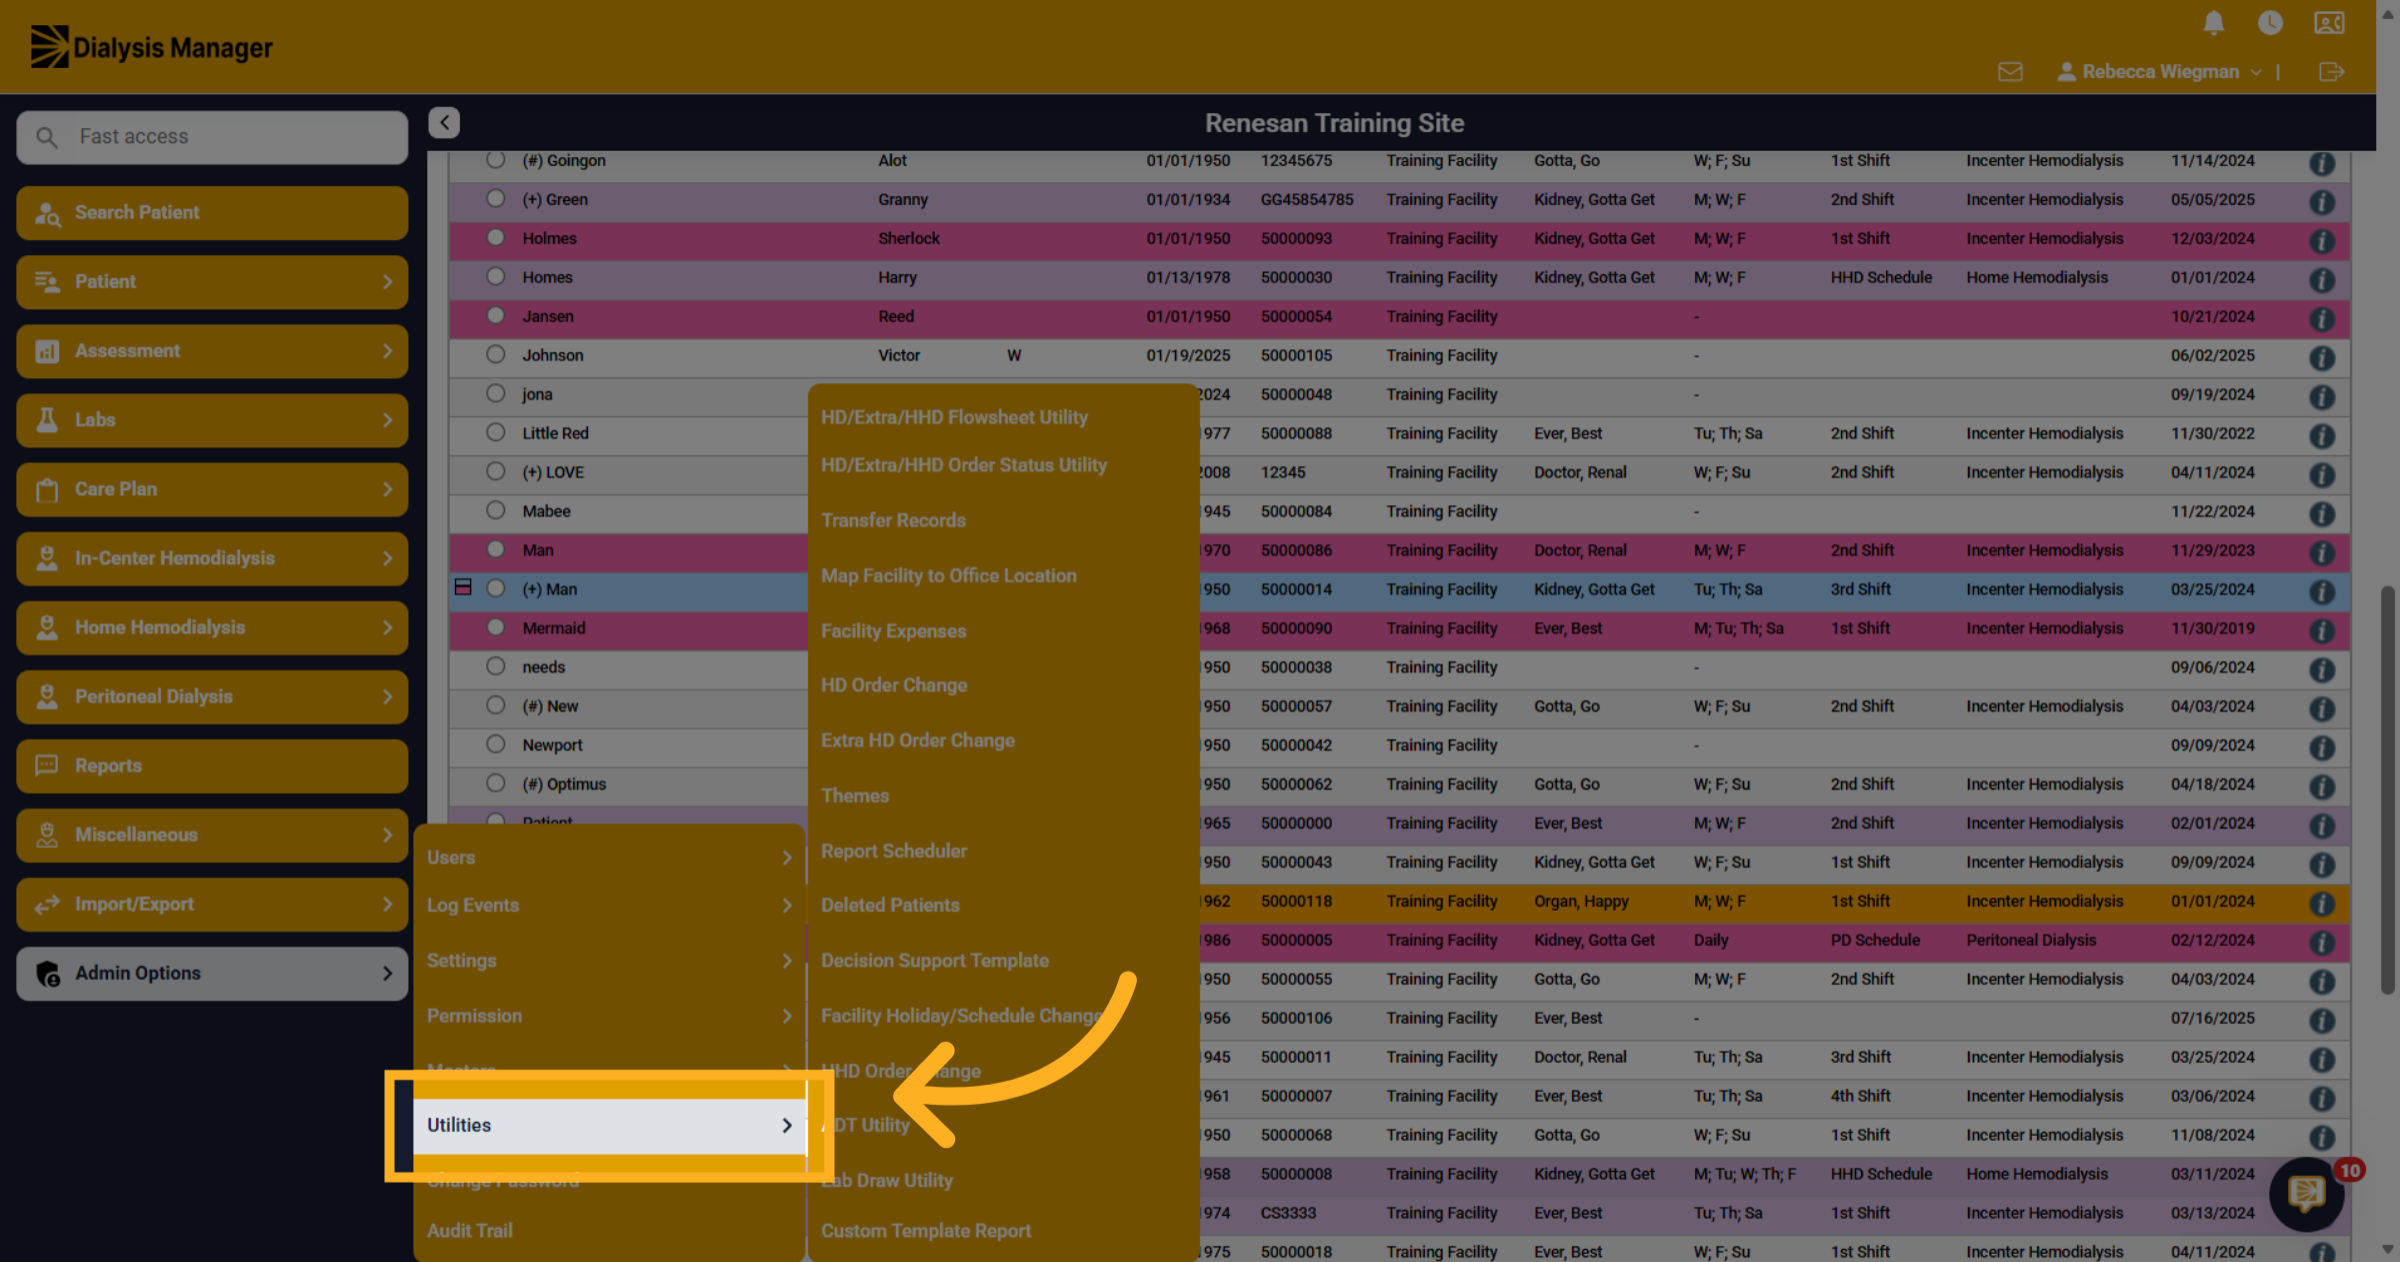This screenshot has width=2400, height=1262.
Task: Select Audit Trail in Admin submenu
Action: (470, 1231)
